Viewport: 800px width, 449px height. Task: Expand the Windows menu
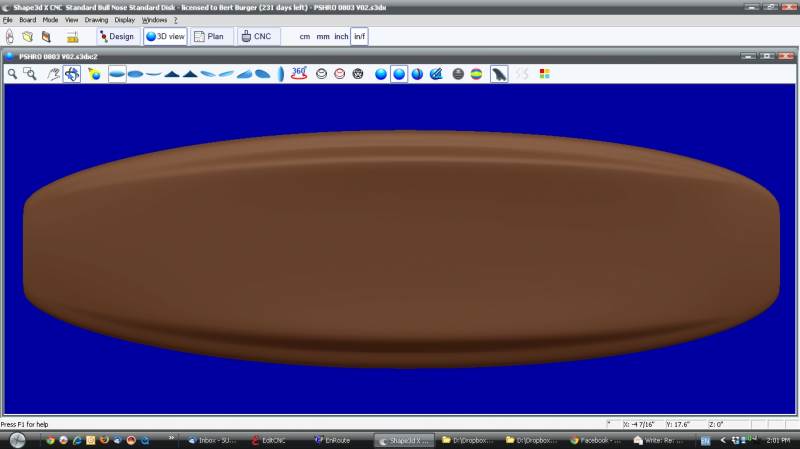154,20
